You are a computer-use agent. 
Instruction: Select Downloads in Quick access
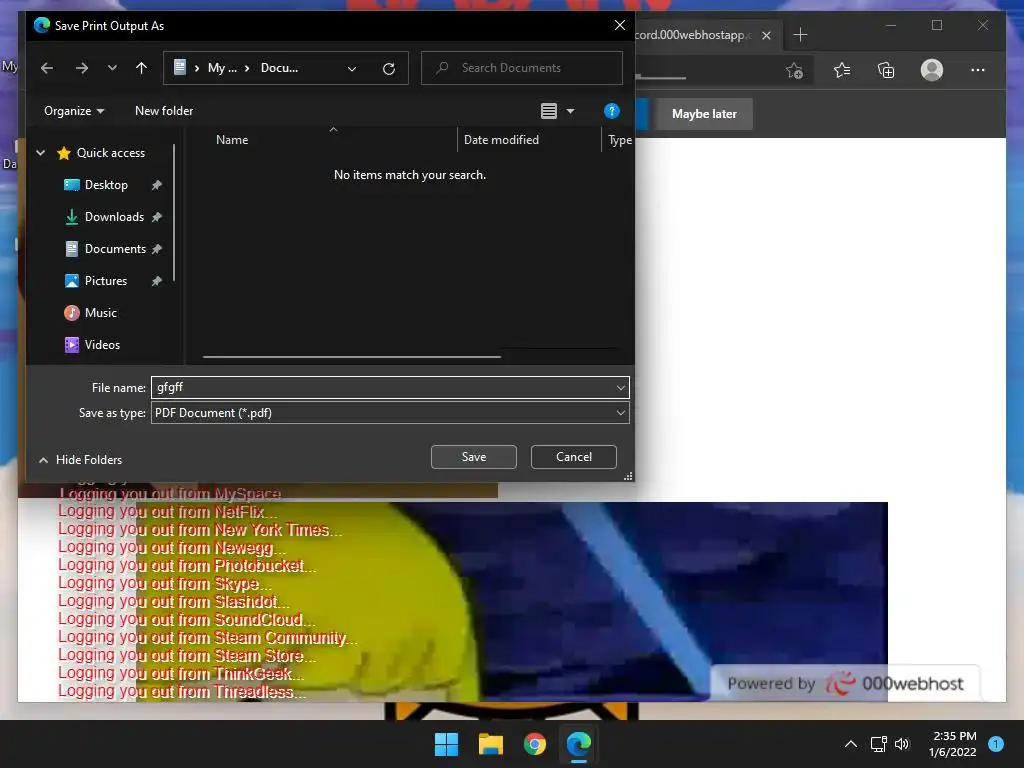point(104,217)
